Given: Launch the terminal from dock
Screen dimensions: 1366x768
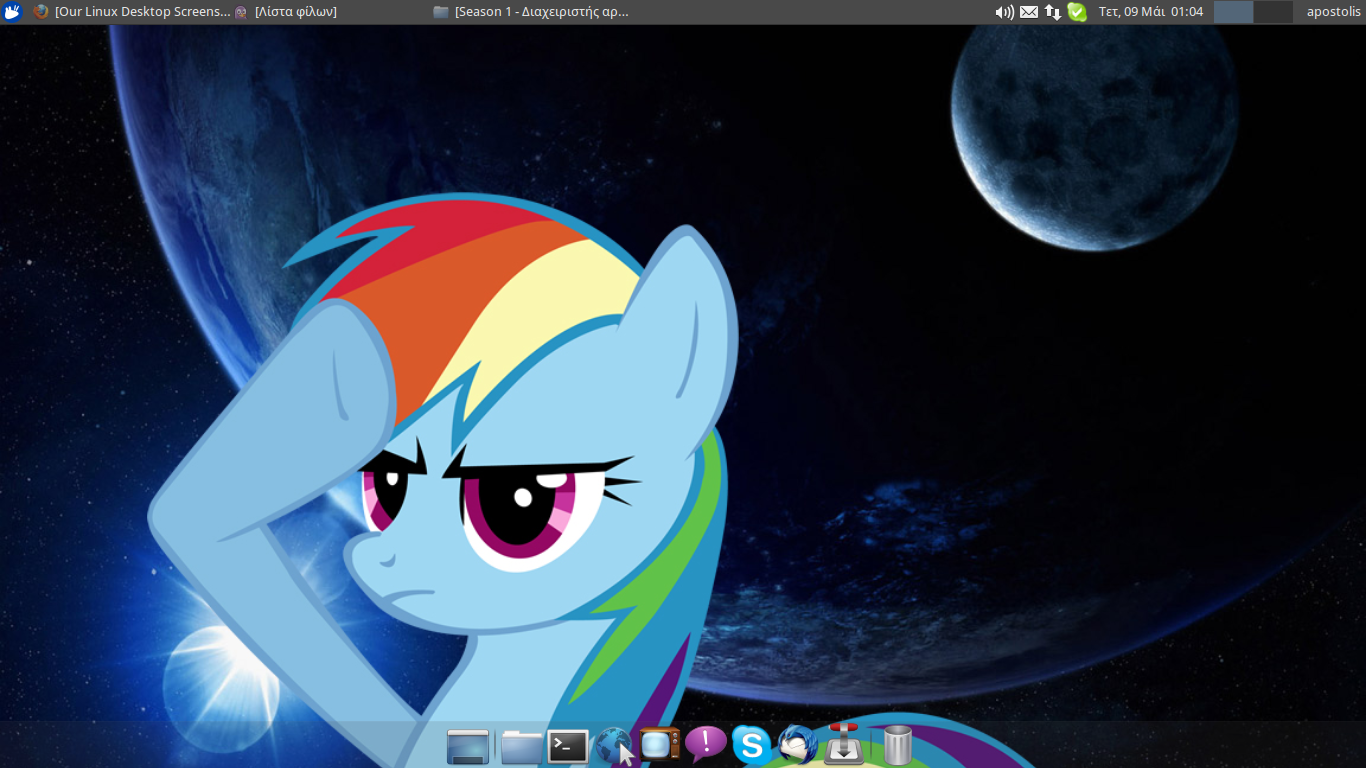Looking at the screenshot, I should 568,746.
